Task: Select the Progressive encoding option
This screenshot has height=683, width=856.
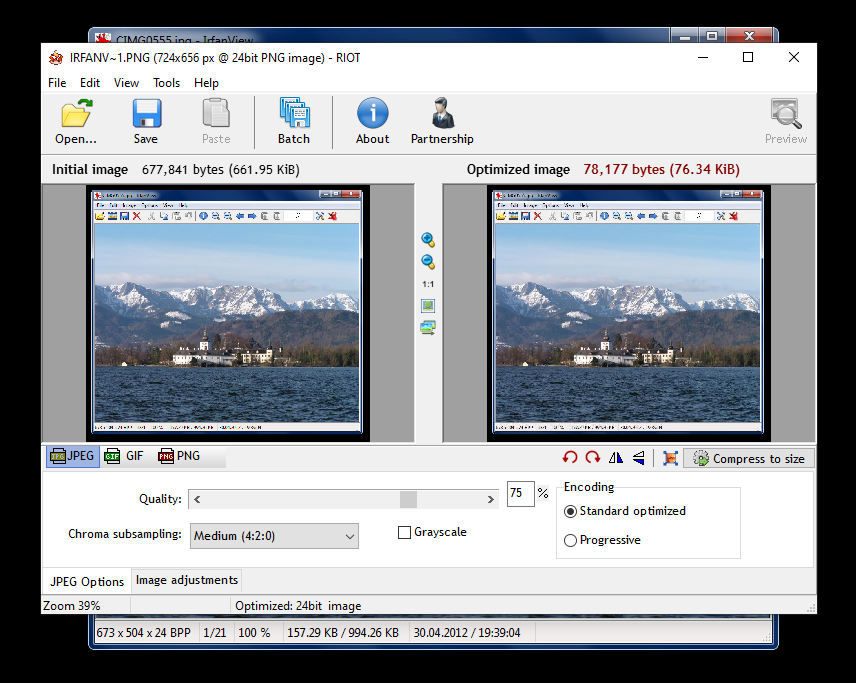Action: coord(570,541)
